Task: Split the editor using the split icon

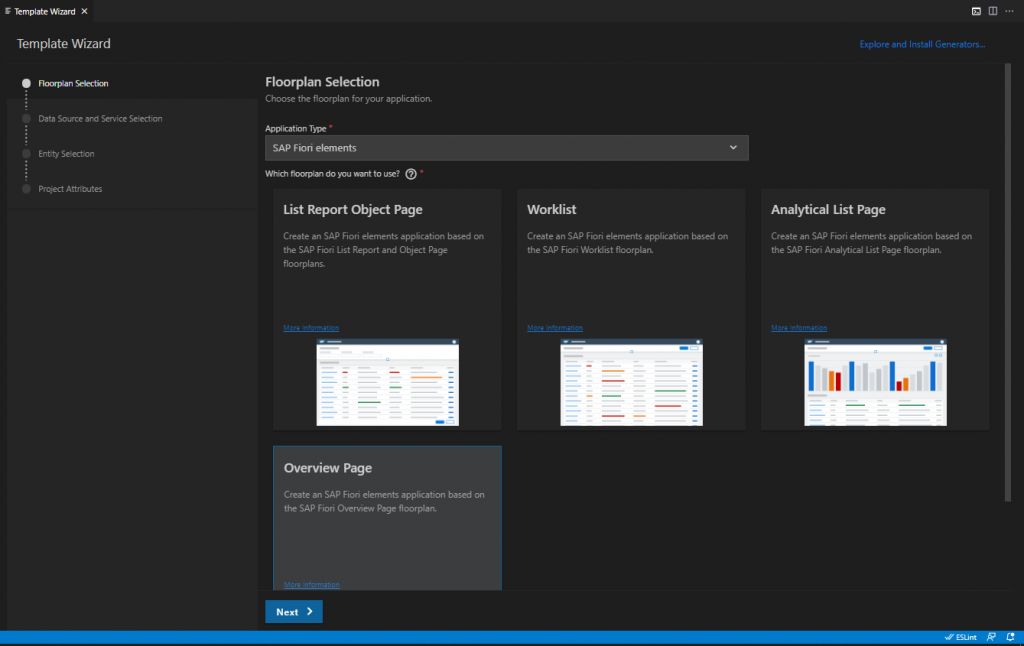Action: click(x=993, y=11)
